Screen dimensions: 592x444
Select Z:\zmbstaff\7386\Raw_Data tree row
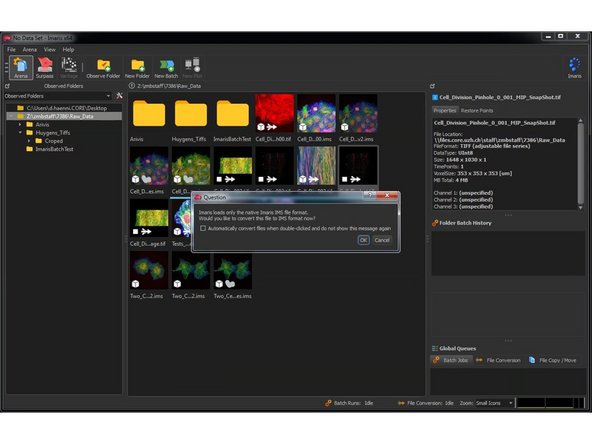64,116
